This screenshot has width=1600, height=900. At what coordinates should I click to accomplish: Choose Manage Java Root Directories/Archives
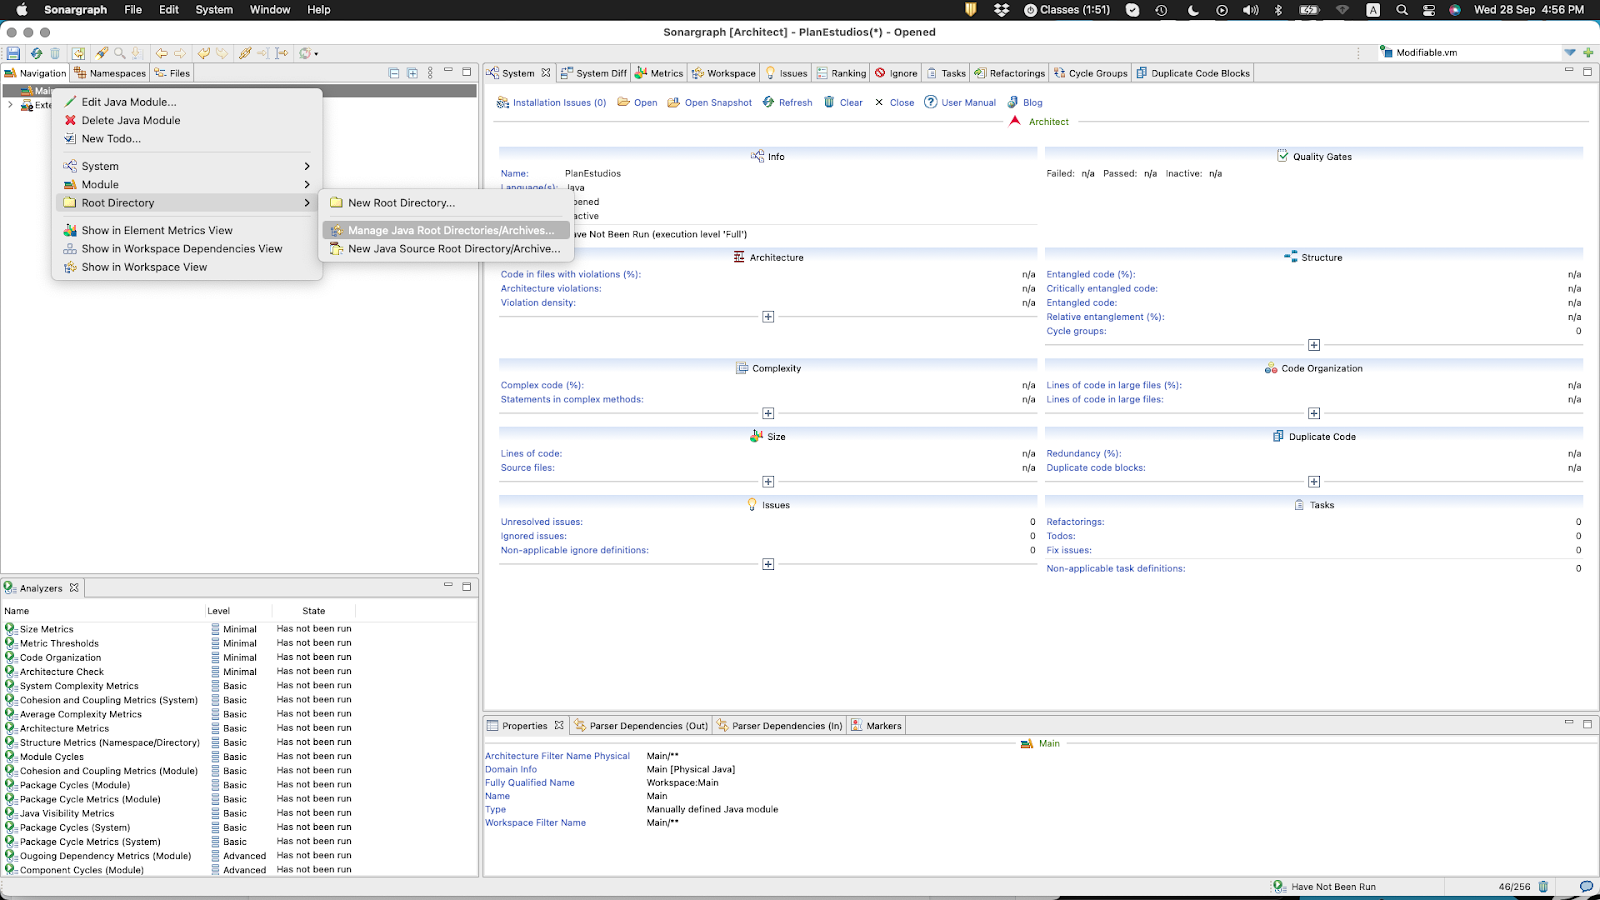coord(446,230)
